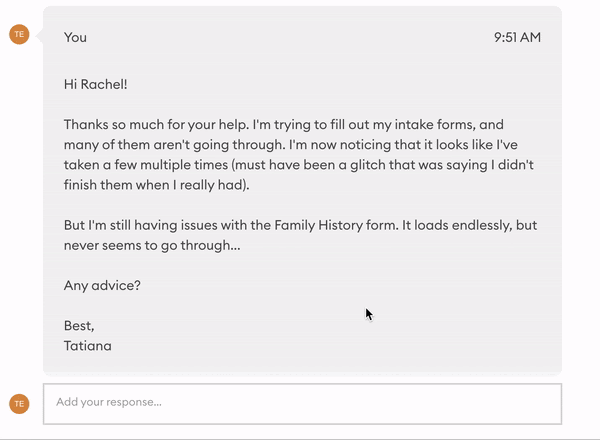This screenshot has width=600, height=440.
Task: Click the 'never seems to go through...' line
Action: tap(152, 245)
